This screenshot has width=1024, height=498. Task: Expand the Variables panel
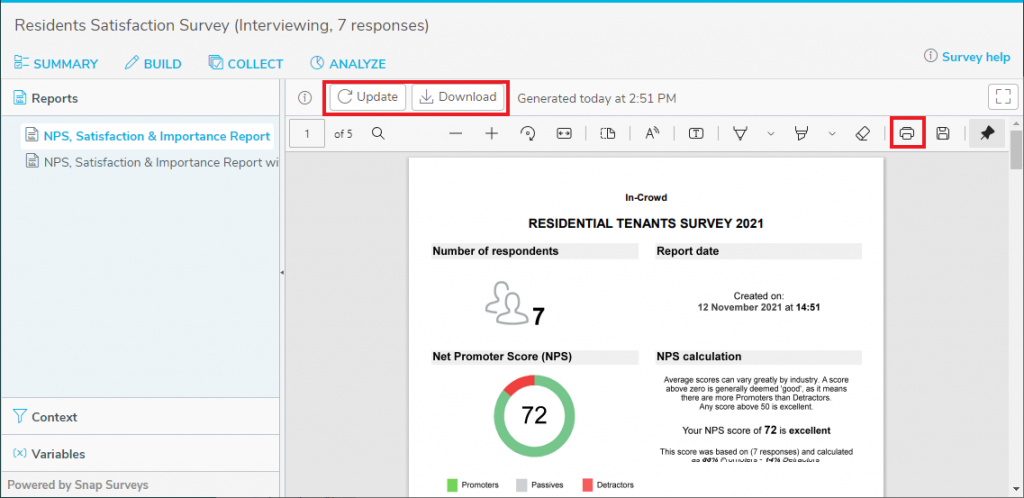[140, 454]
